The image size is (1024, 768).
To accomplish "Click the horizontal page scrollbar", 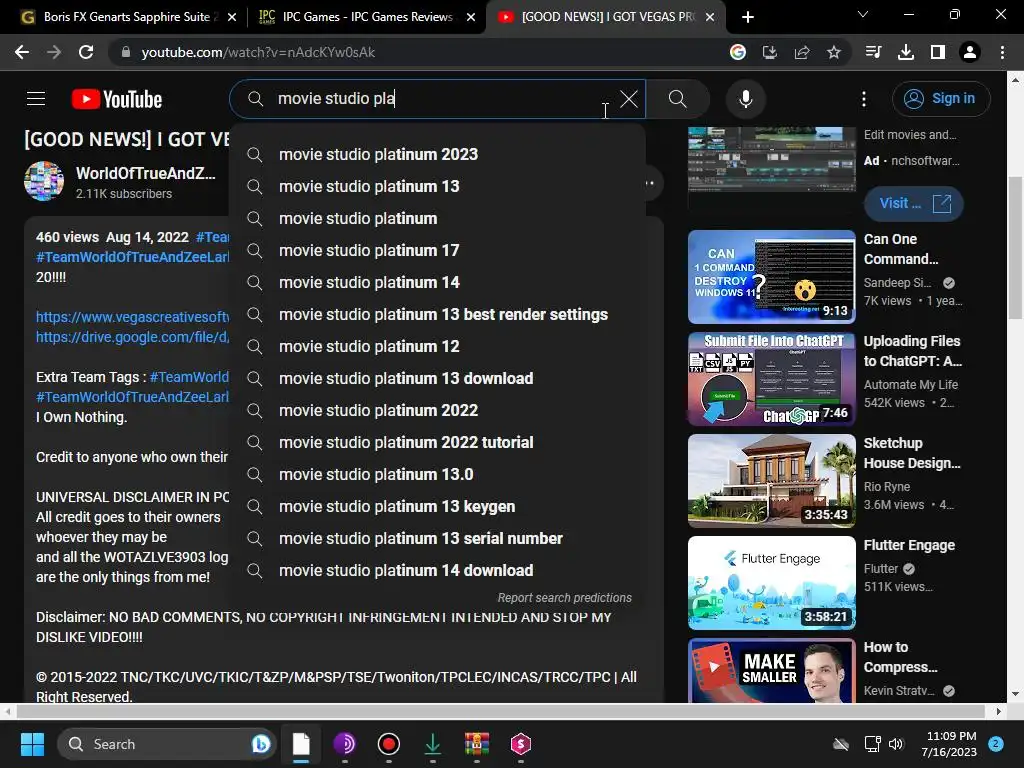I will pyautogui.click(x=503, y=711).
